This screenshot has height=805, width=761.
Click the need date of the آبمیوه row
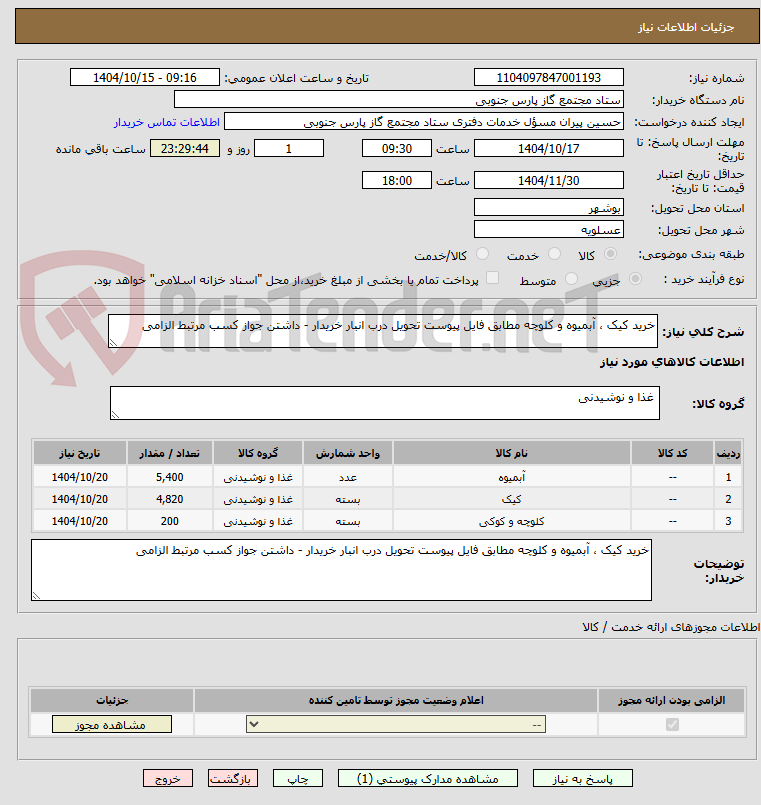point(80,477)
